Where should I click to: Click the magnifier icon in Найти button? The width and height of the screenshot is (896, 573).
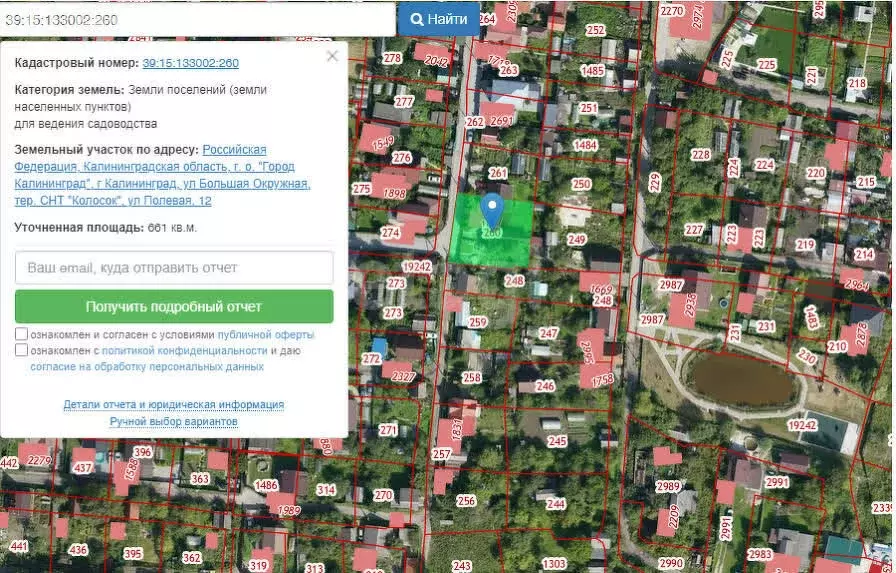point(416,19)
